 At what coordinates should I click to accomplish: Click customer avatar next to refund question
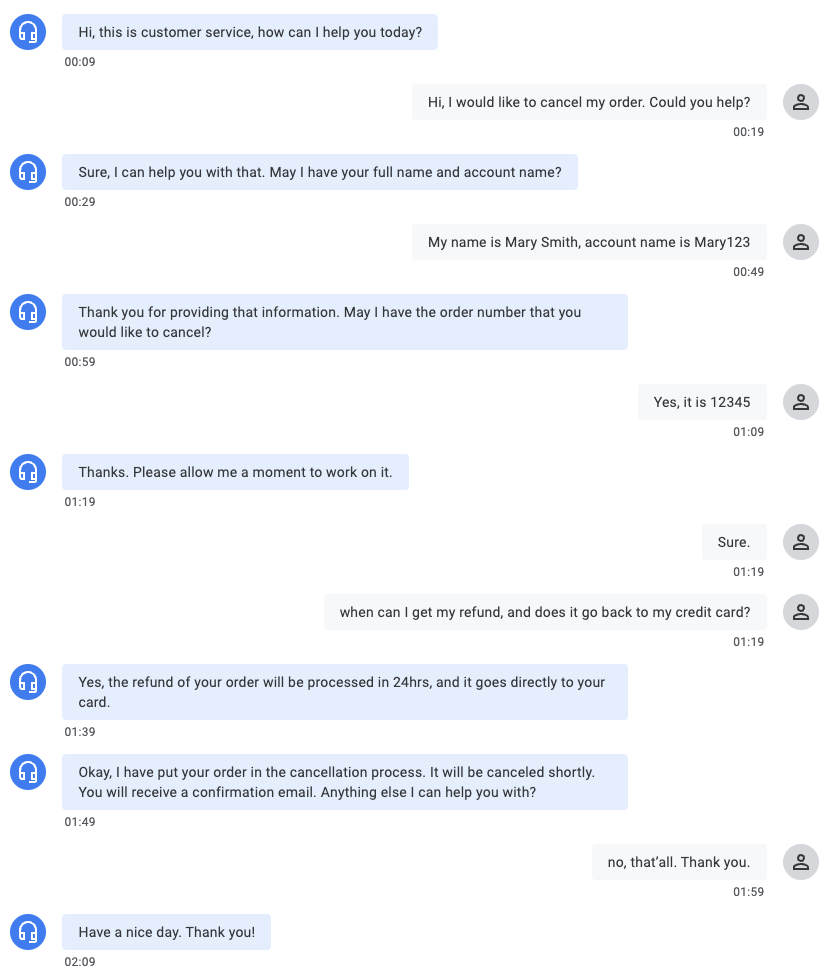pos(800,612)
